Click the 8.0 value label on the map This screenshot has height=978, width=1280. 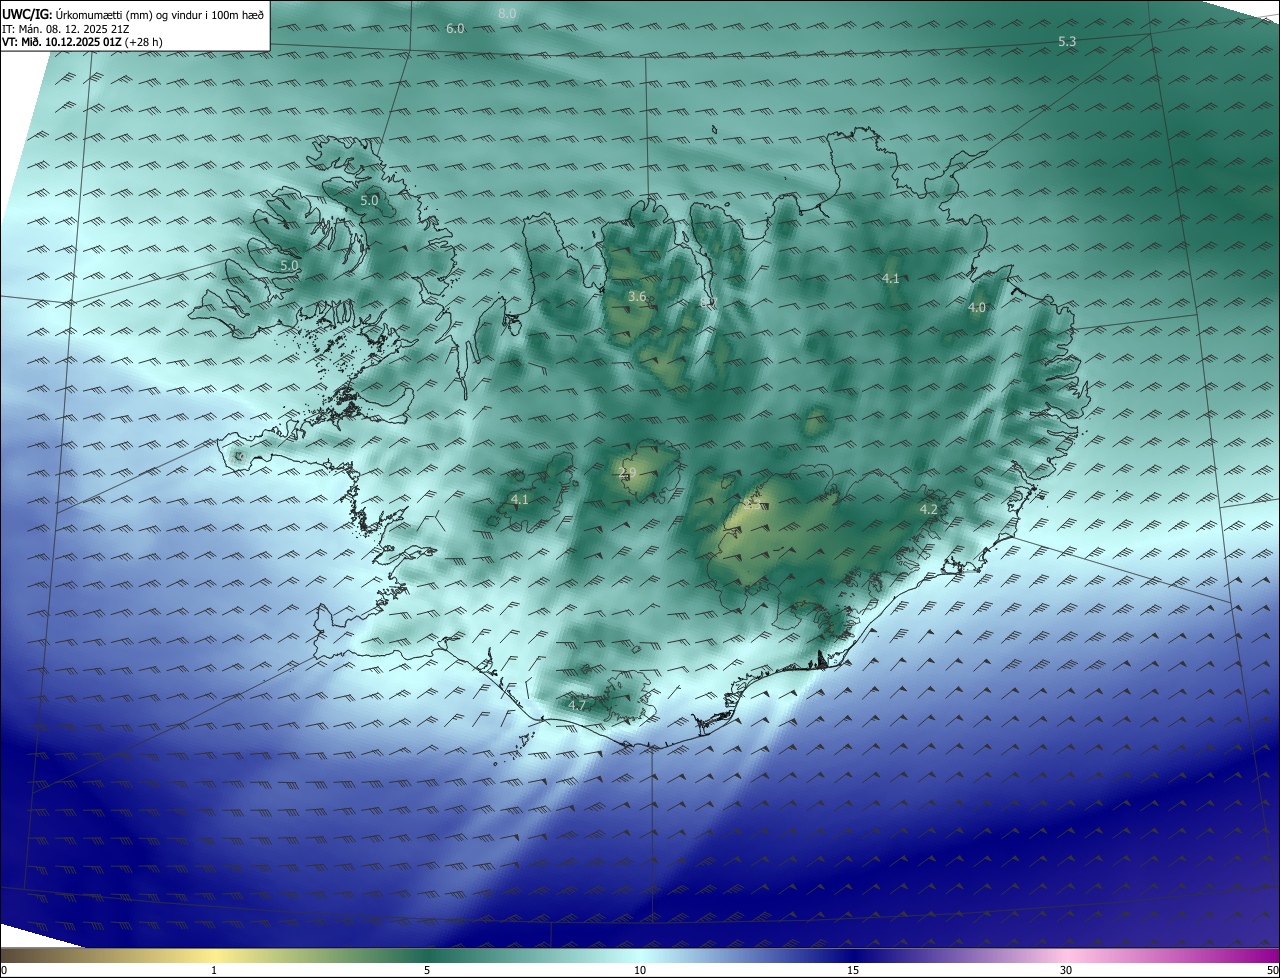point(507,13)
